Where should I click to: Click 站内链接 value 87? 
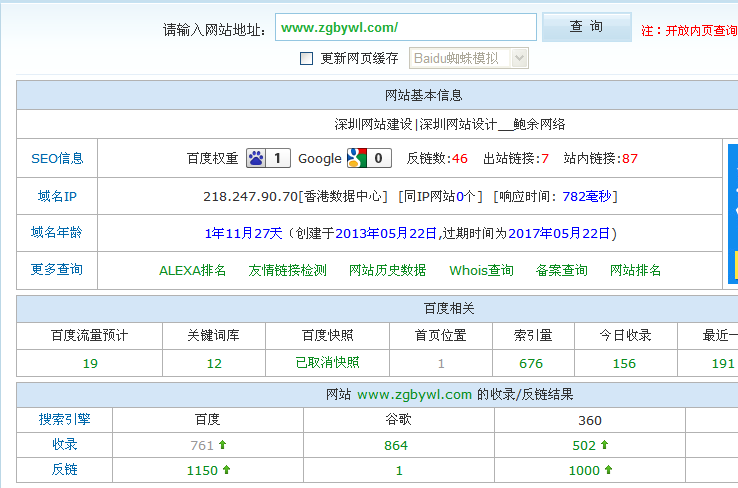[x=630, y=159]
